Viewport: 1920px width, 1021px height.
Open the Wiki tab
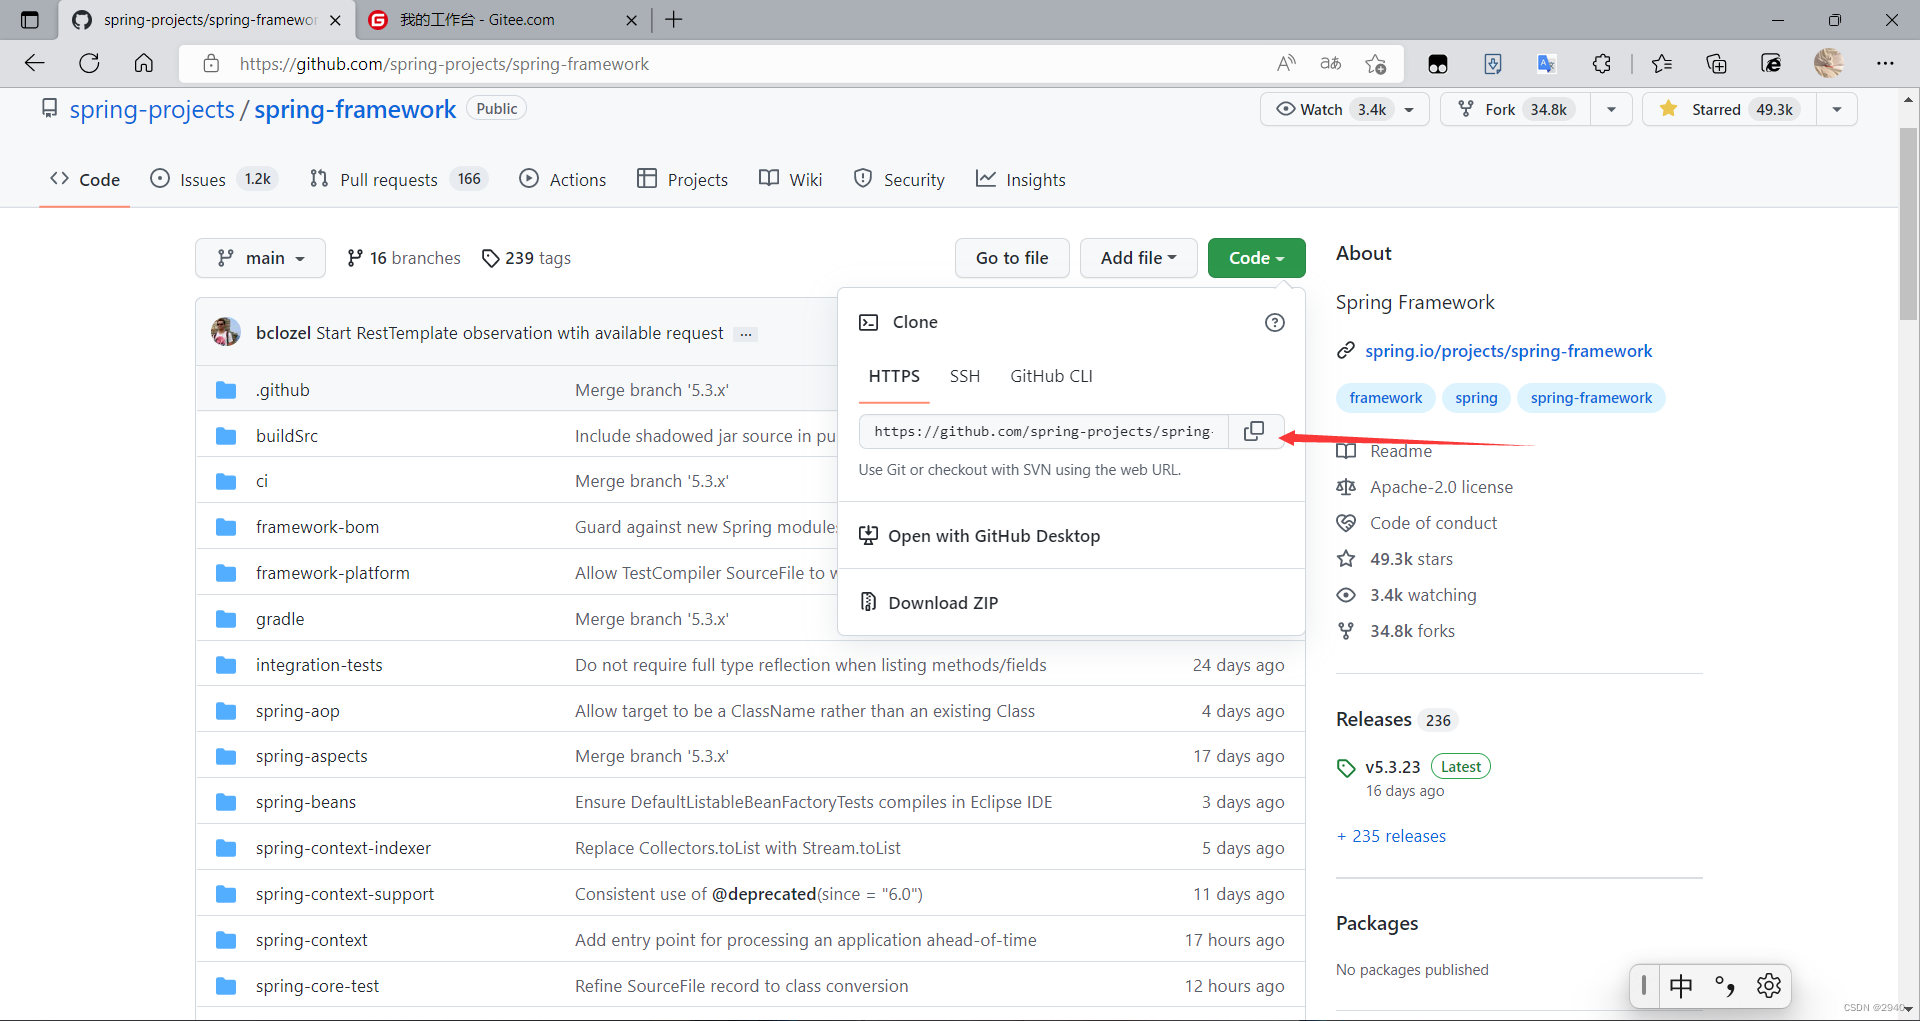(791, 179)
